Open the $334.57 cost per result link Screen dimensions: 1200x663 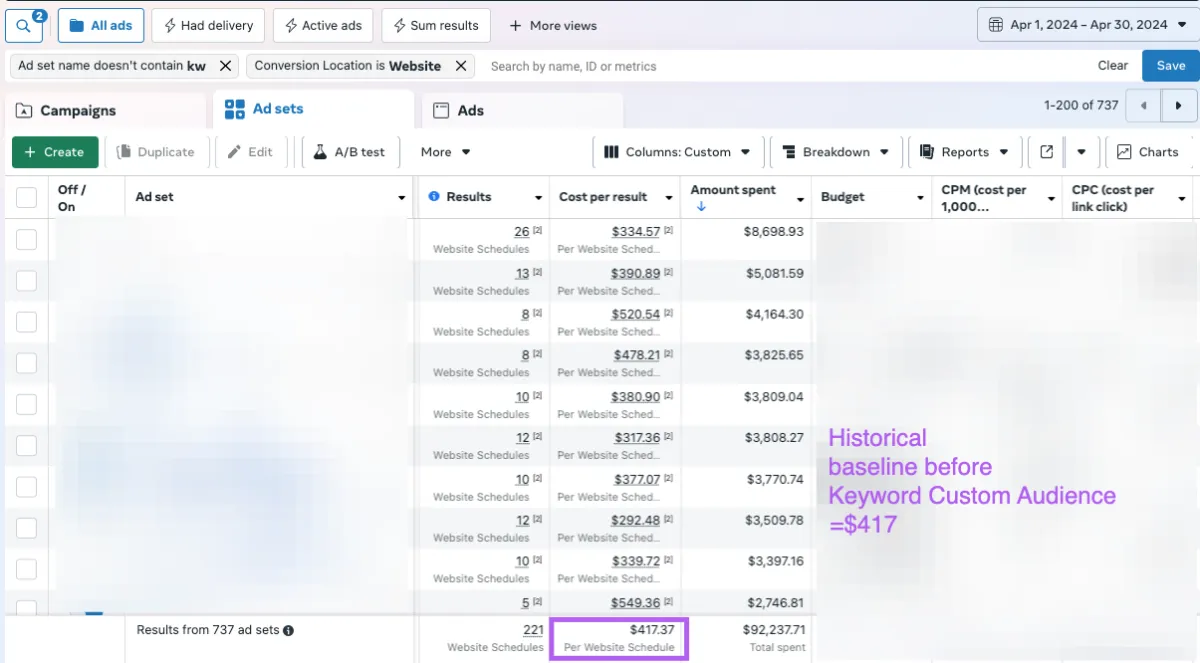point(636,232)
